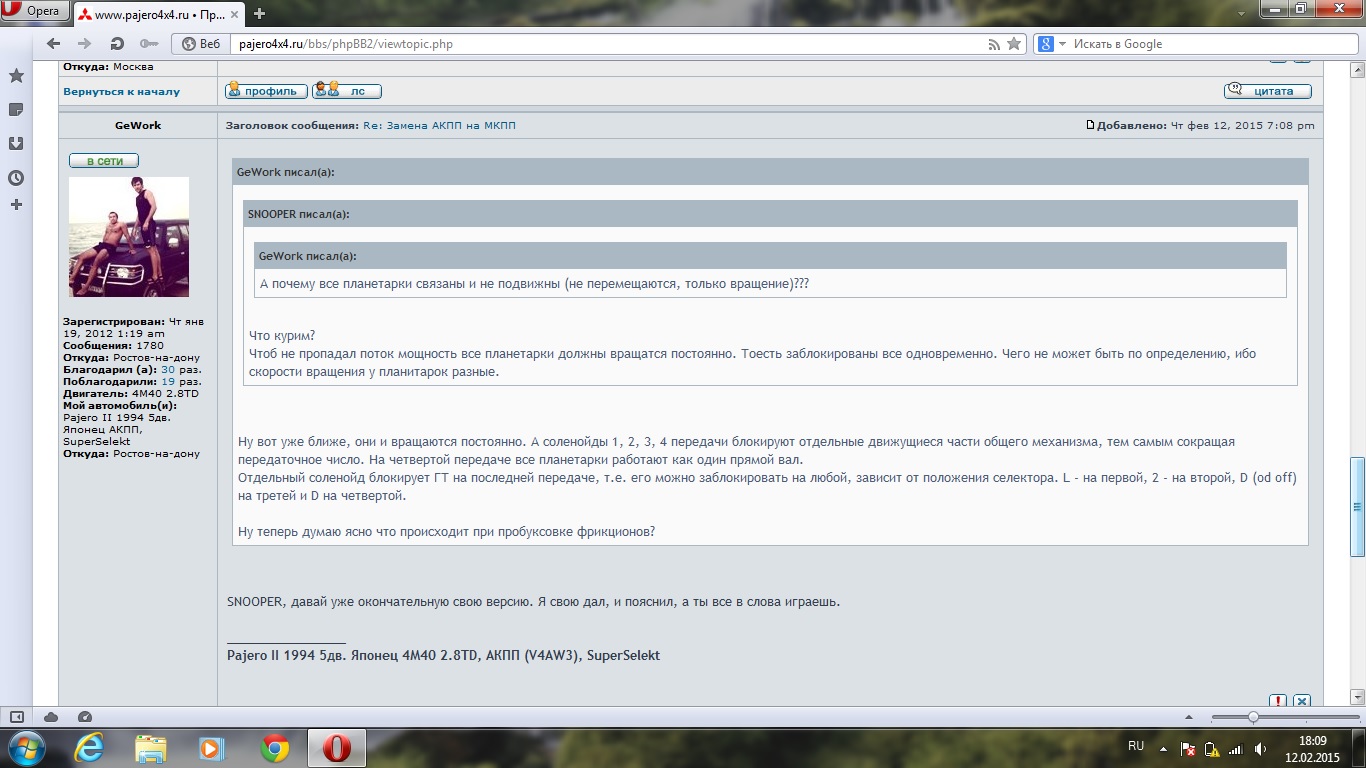Show hidden system tray icons
The height and width of the screenshot is (768, 1366).
(1162, 748)
